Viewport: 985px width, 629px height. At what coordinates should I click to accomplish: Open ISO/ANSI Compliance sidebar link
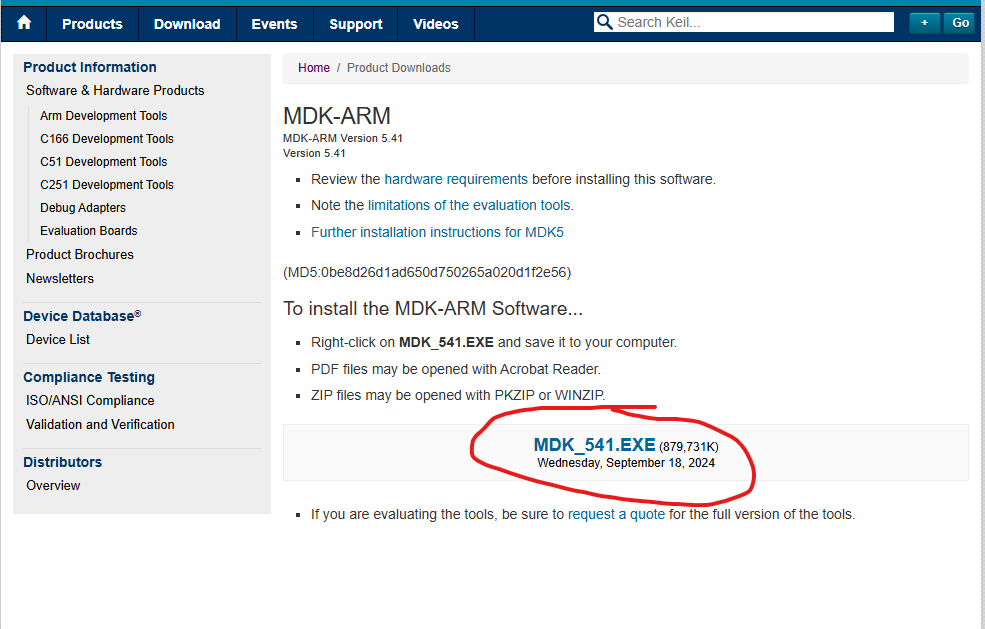point(90,400)
